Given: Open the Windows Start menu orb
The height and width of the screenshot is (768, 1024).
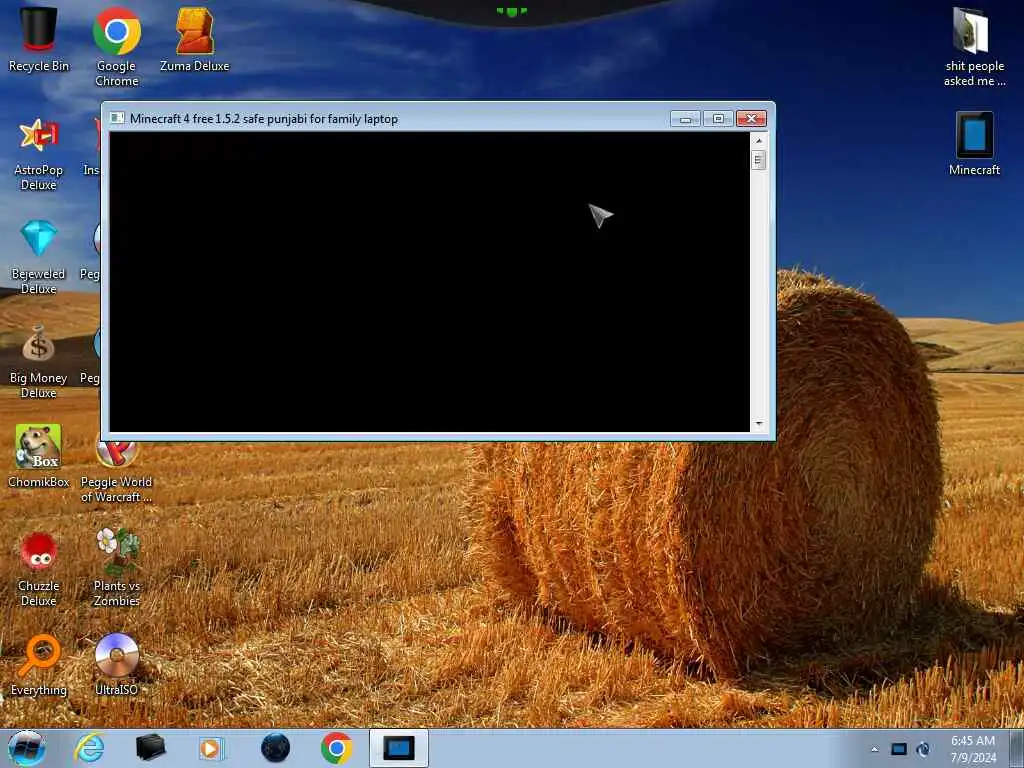Looking at the screenshot, I should [x=27, y=748].
